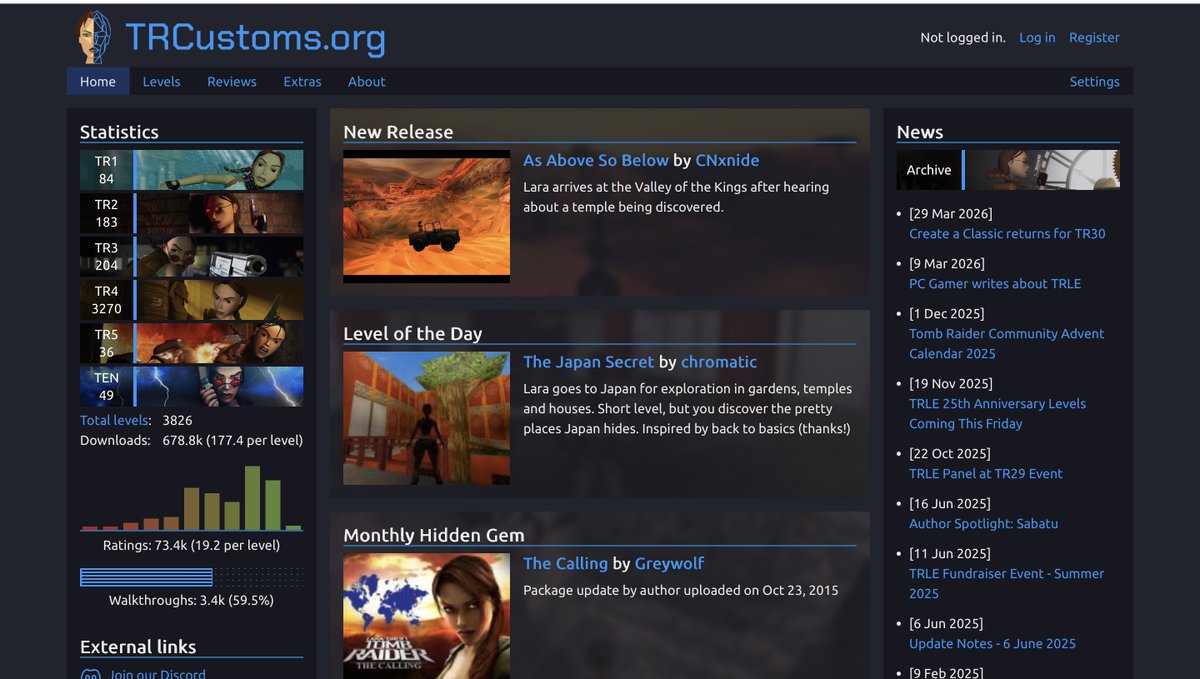Click the Not logged in. status text

pyautogui.click(x=963, y=38)
